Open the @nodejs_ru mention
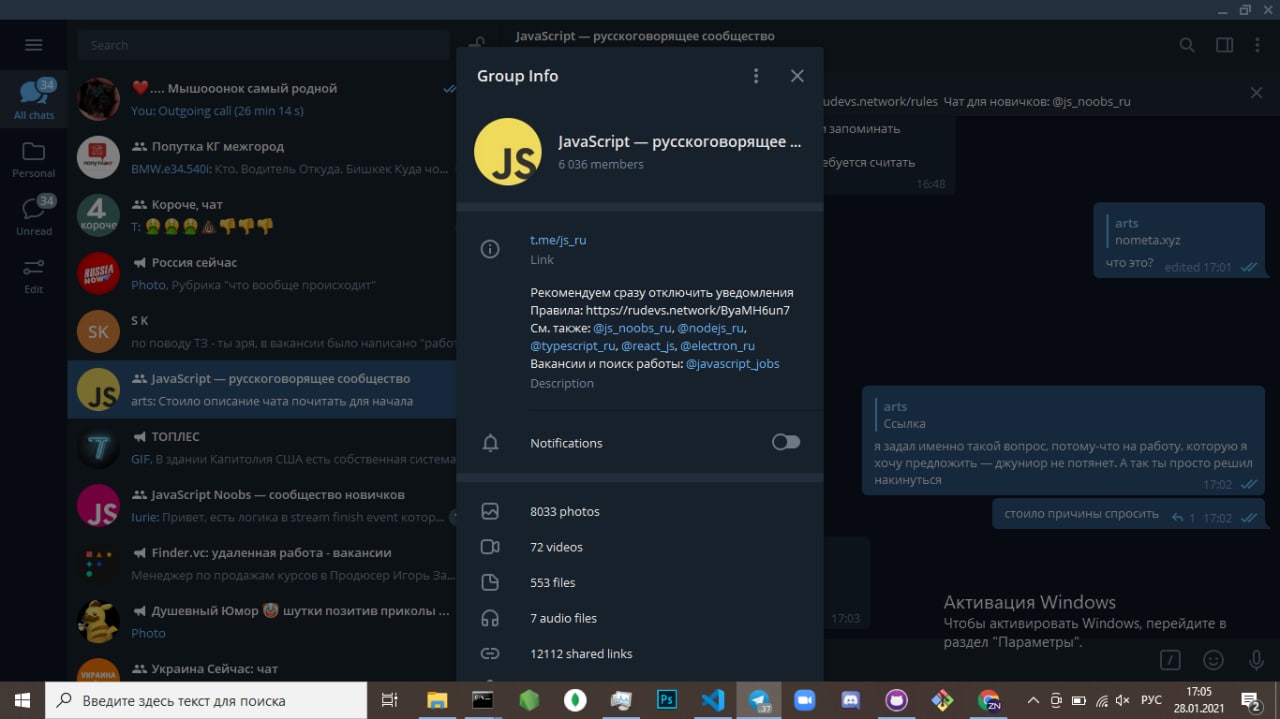This screenshot has height=719, width=1280. 711,328
